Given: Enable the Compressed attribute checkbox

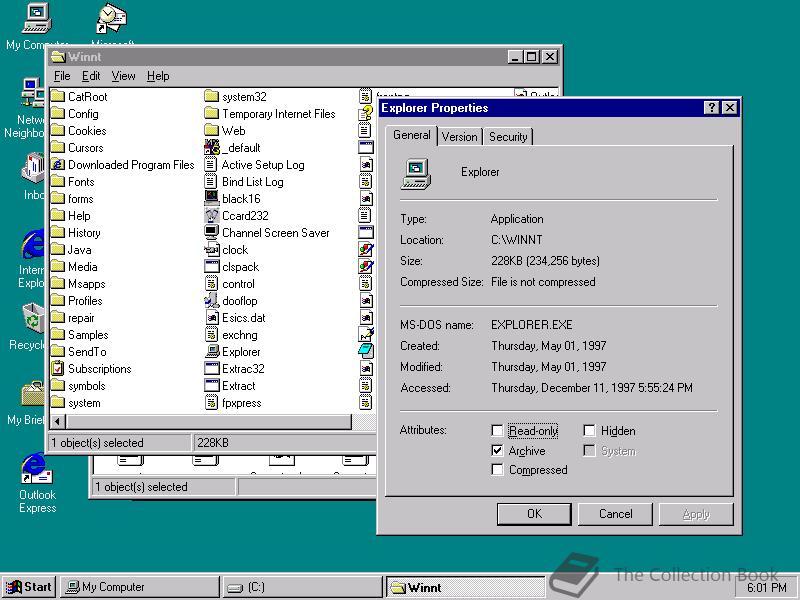Looking at the screenshot, I should tap(497, 469).
